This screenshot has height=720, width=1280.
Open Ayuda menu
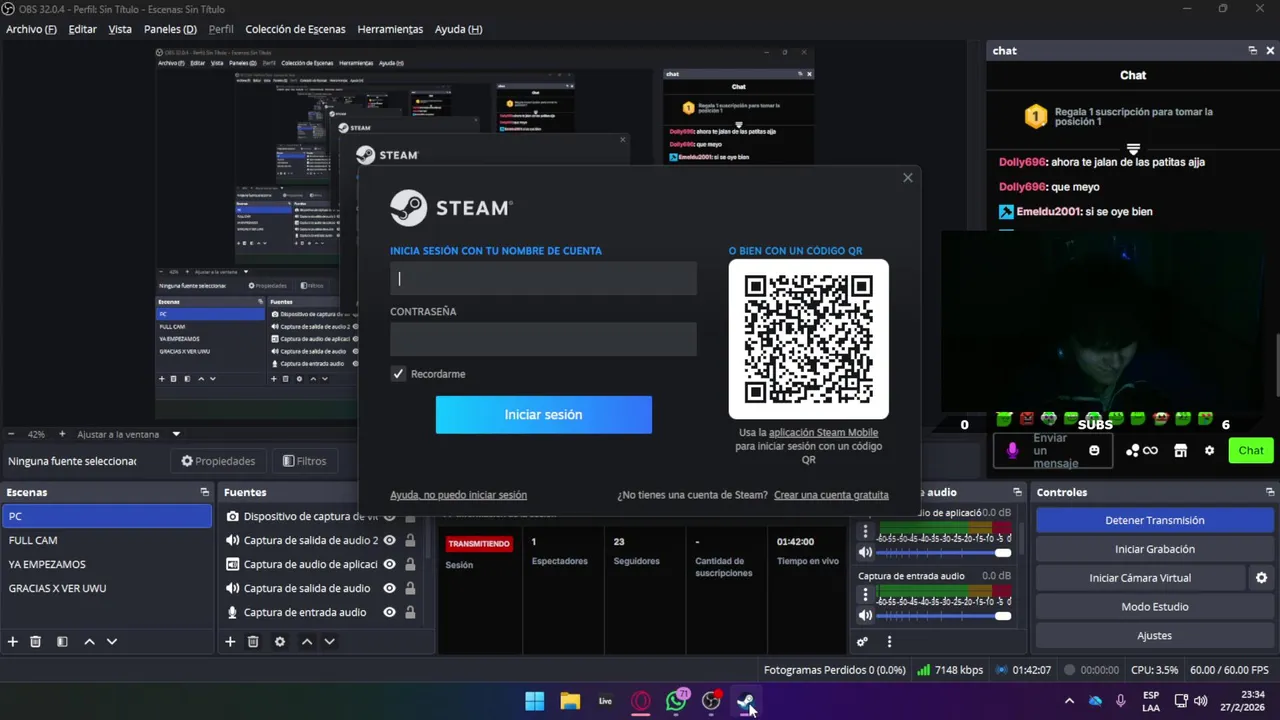click(x=458, y=29)
